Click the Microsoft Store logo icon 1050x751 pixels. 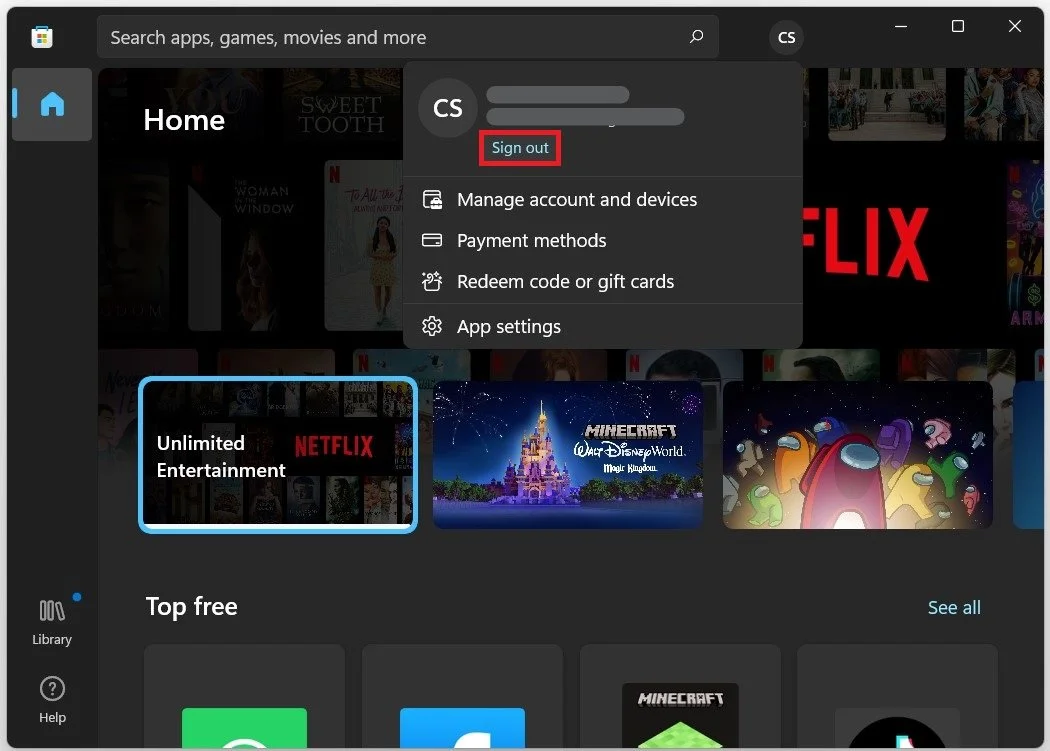(42, 37)
